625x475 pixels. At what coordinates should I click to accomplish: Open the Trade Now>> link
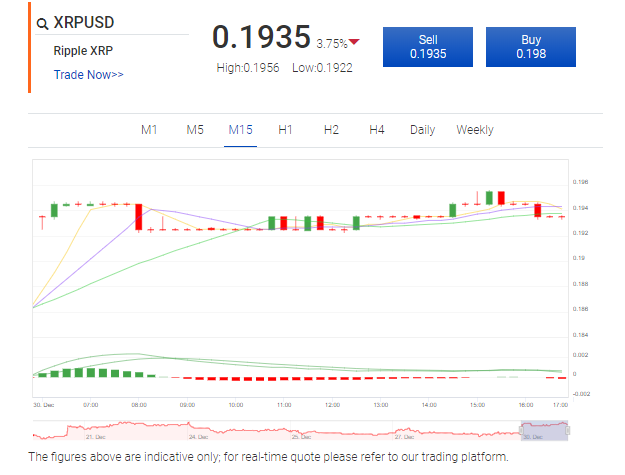[x=88, y=74]
